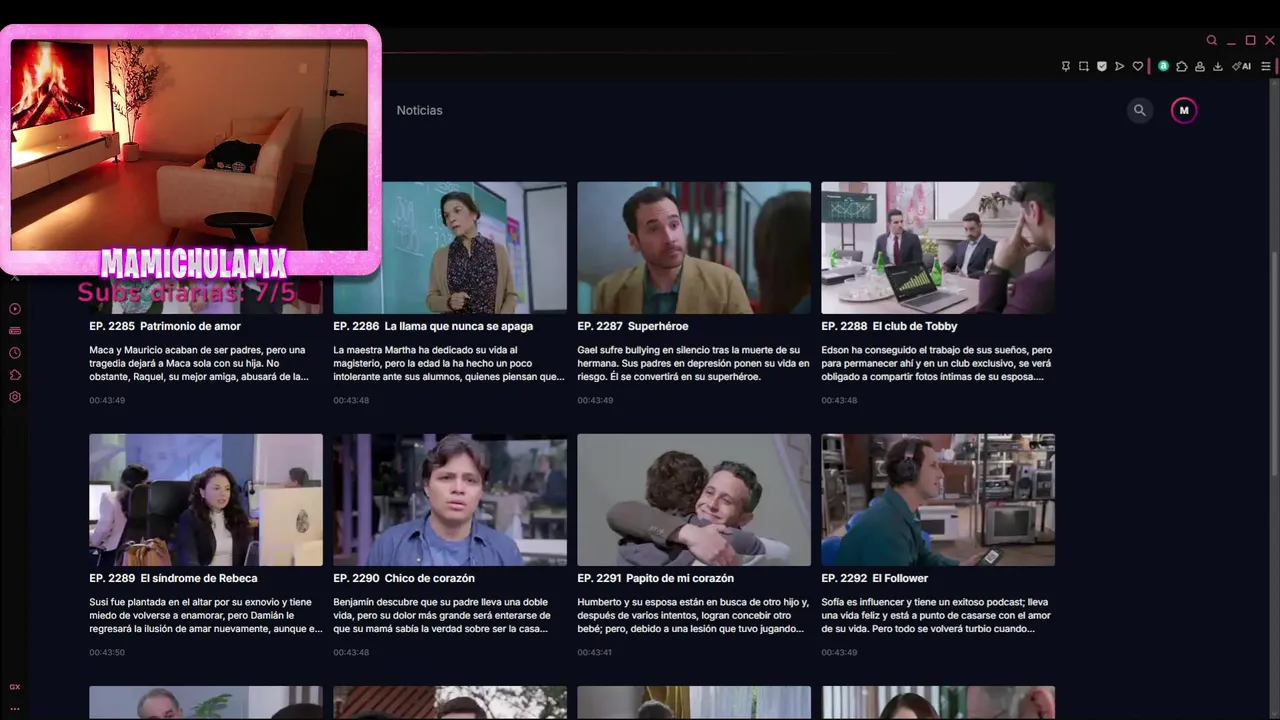This screenshot has width=1280, height=720.
Task: Open the 'EP. 2289 El síndrome de Rebeca' title
Action: point(173,578)
